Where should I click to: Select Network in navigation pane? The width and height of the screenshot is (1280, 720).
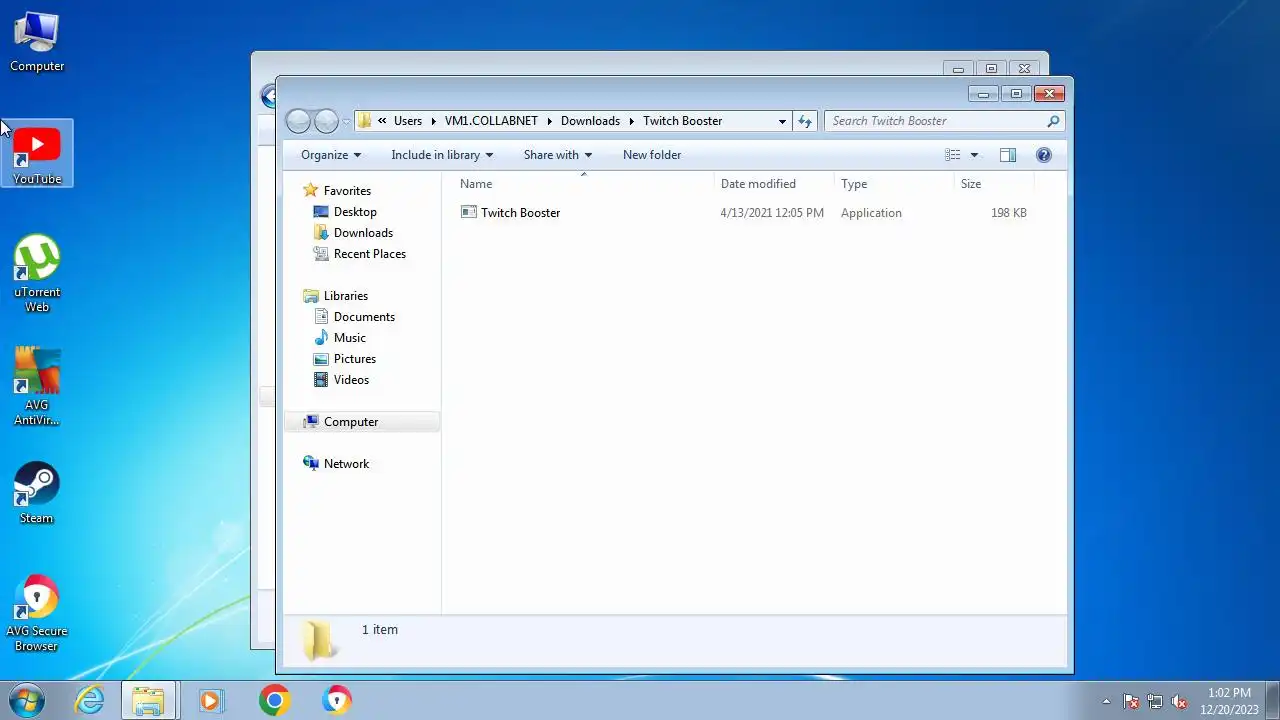pyautogui.click(x=346, y=464)
